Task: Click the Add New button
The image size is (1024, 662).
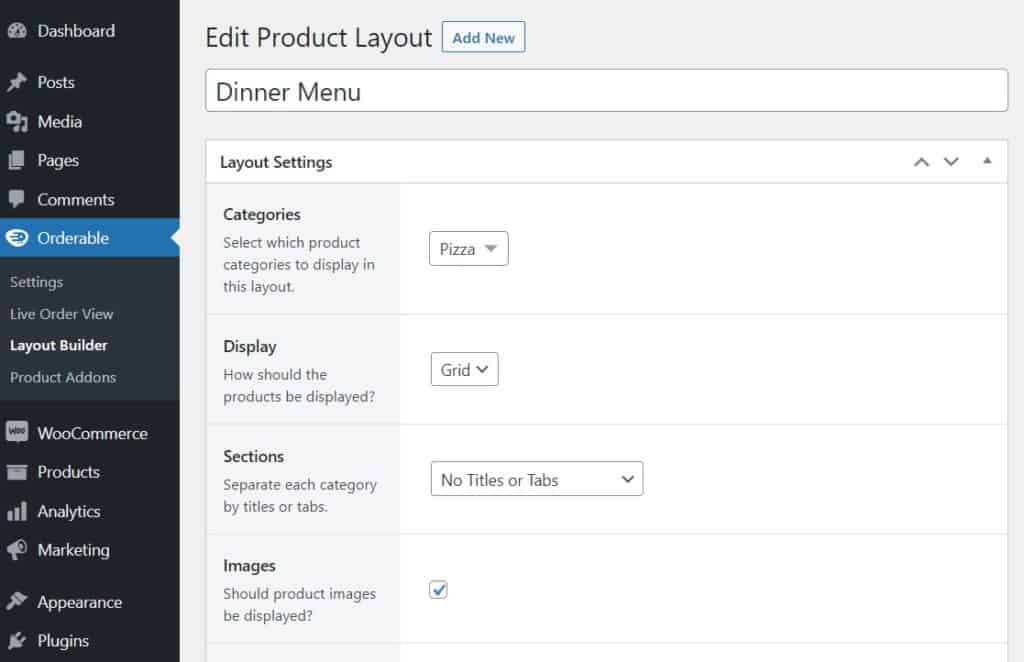Action: pos(483,37)
